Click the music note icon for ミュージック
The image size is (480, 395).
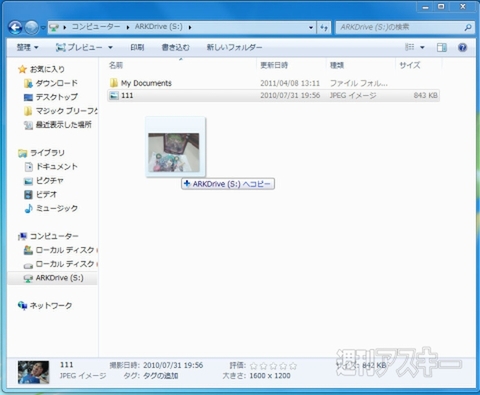click(x=29, y=208)
